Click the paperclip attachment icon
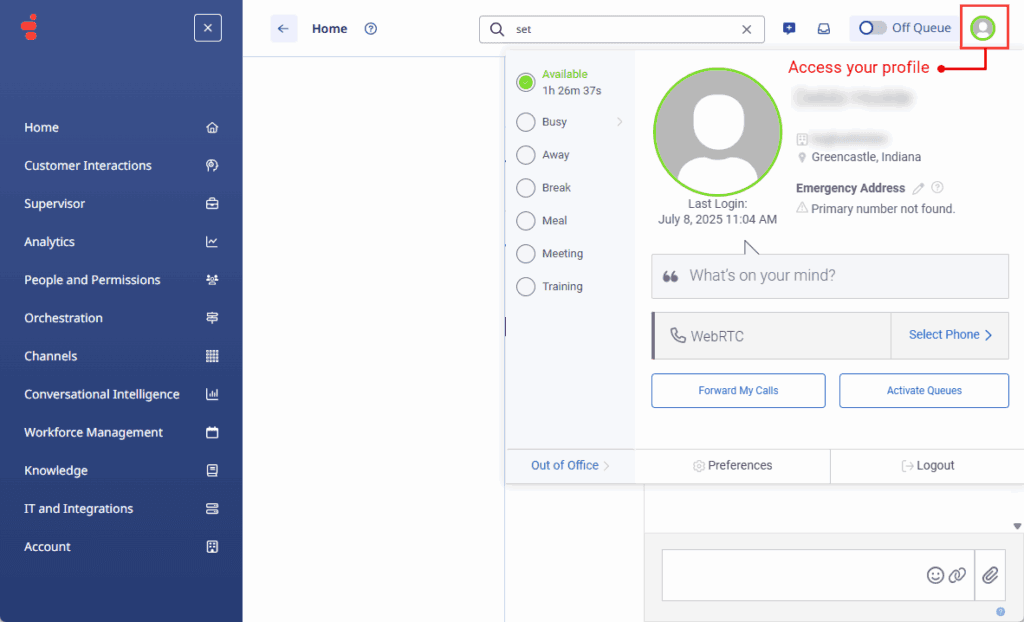 point(990,575)
